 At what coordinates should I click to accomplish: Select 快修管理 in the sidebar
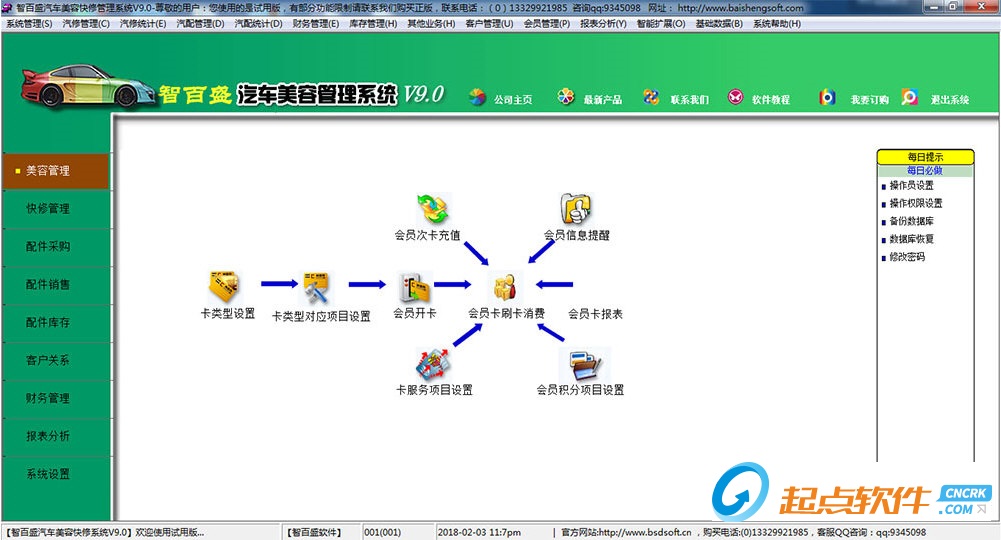[x=57, y=209]
